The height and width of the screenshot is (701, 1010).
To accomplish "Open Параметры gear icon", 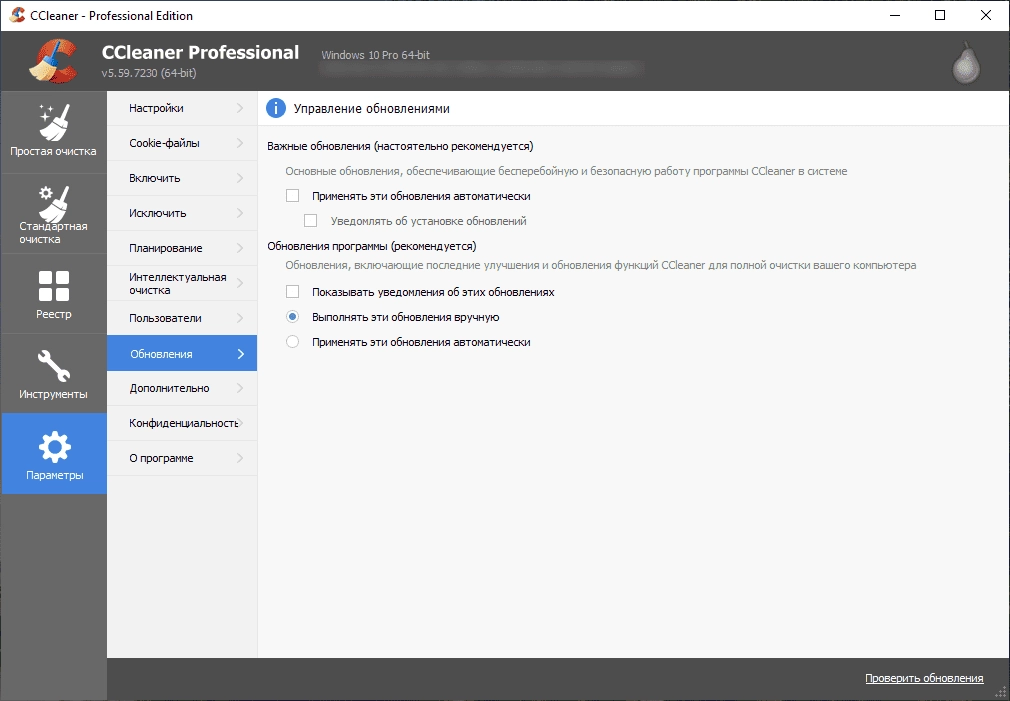I will click(54, 447).
